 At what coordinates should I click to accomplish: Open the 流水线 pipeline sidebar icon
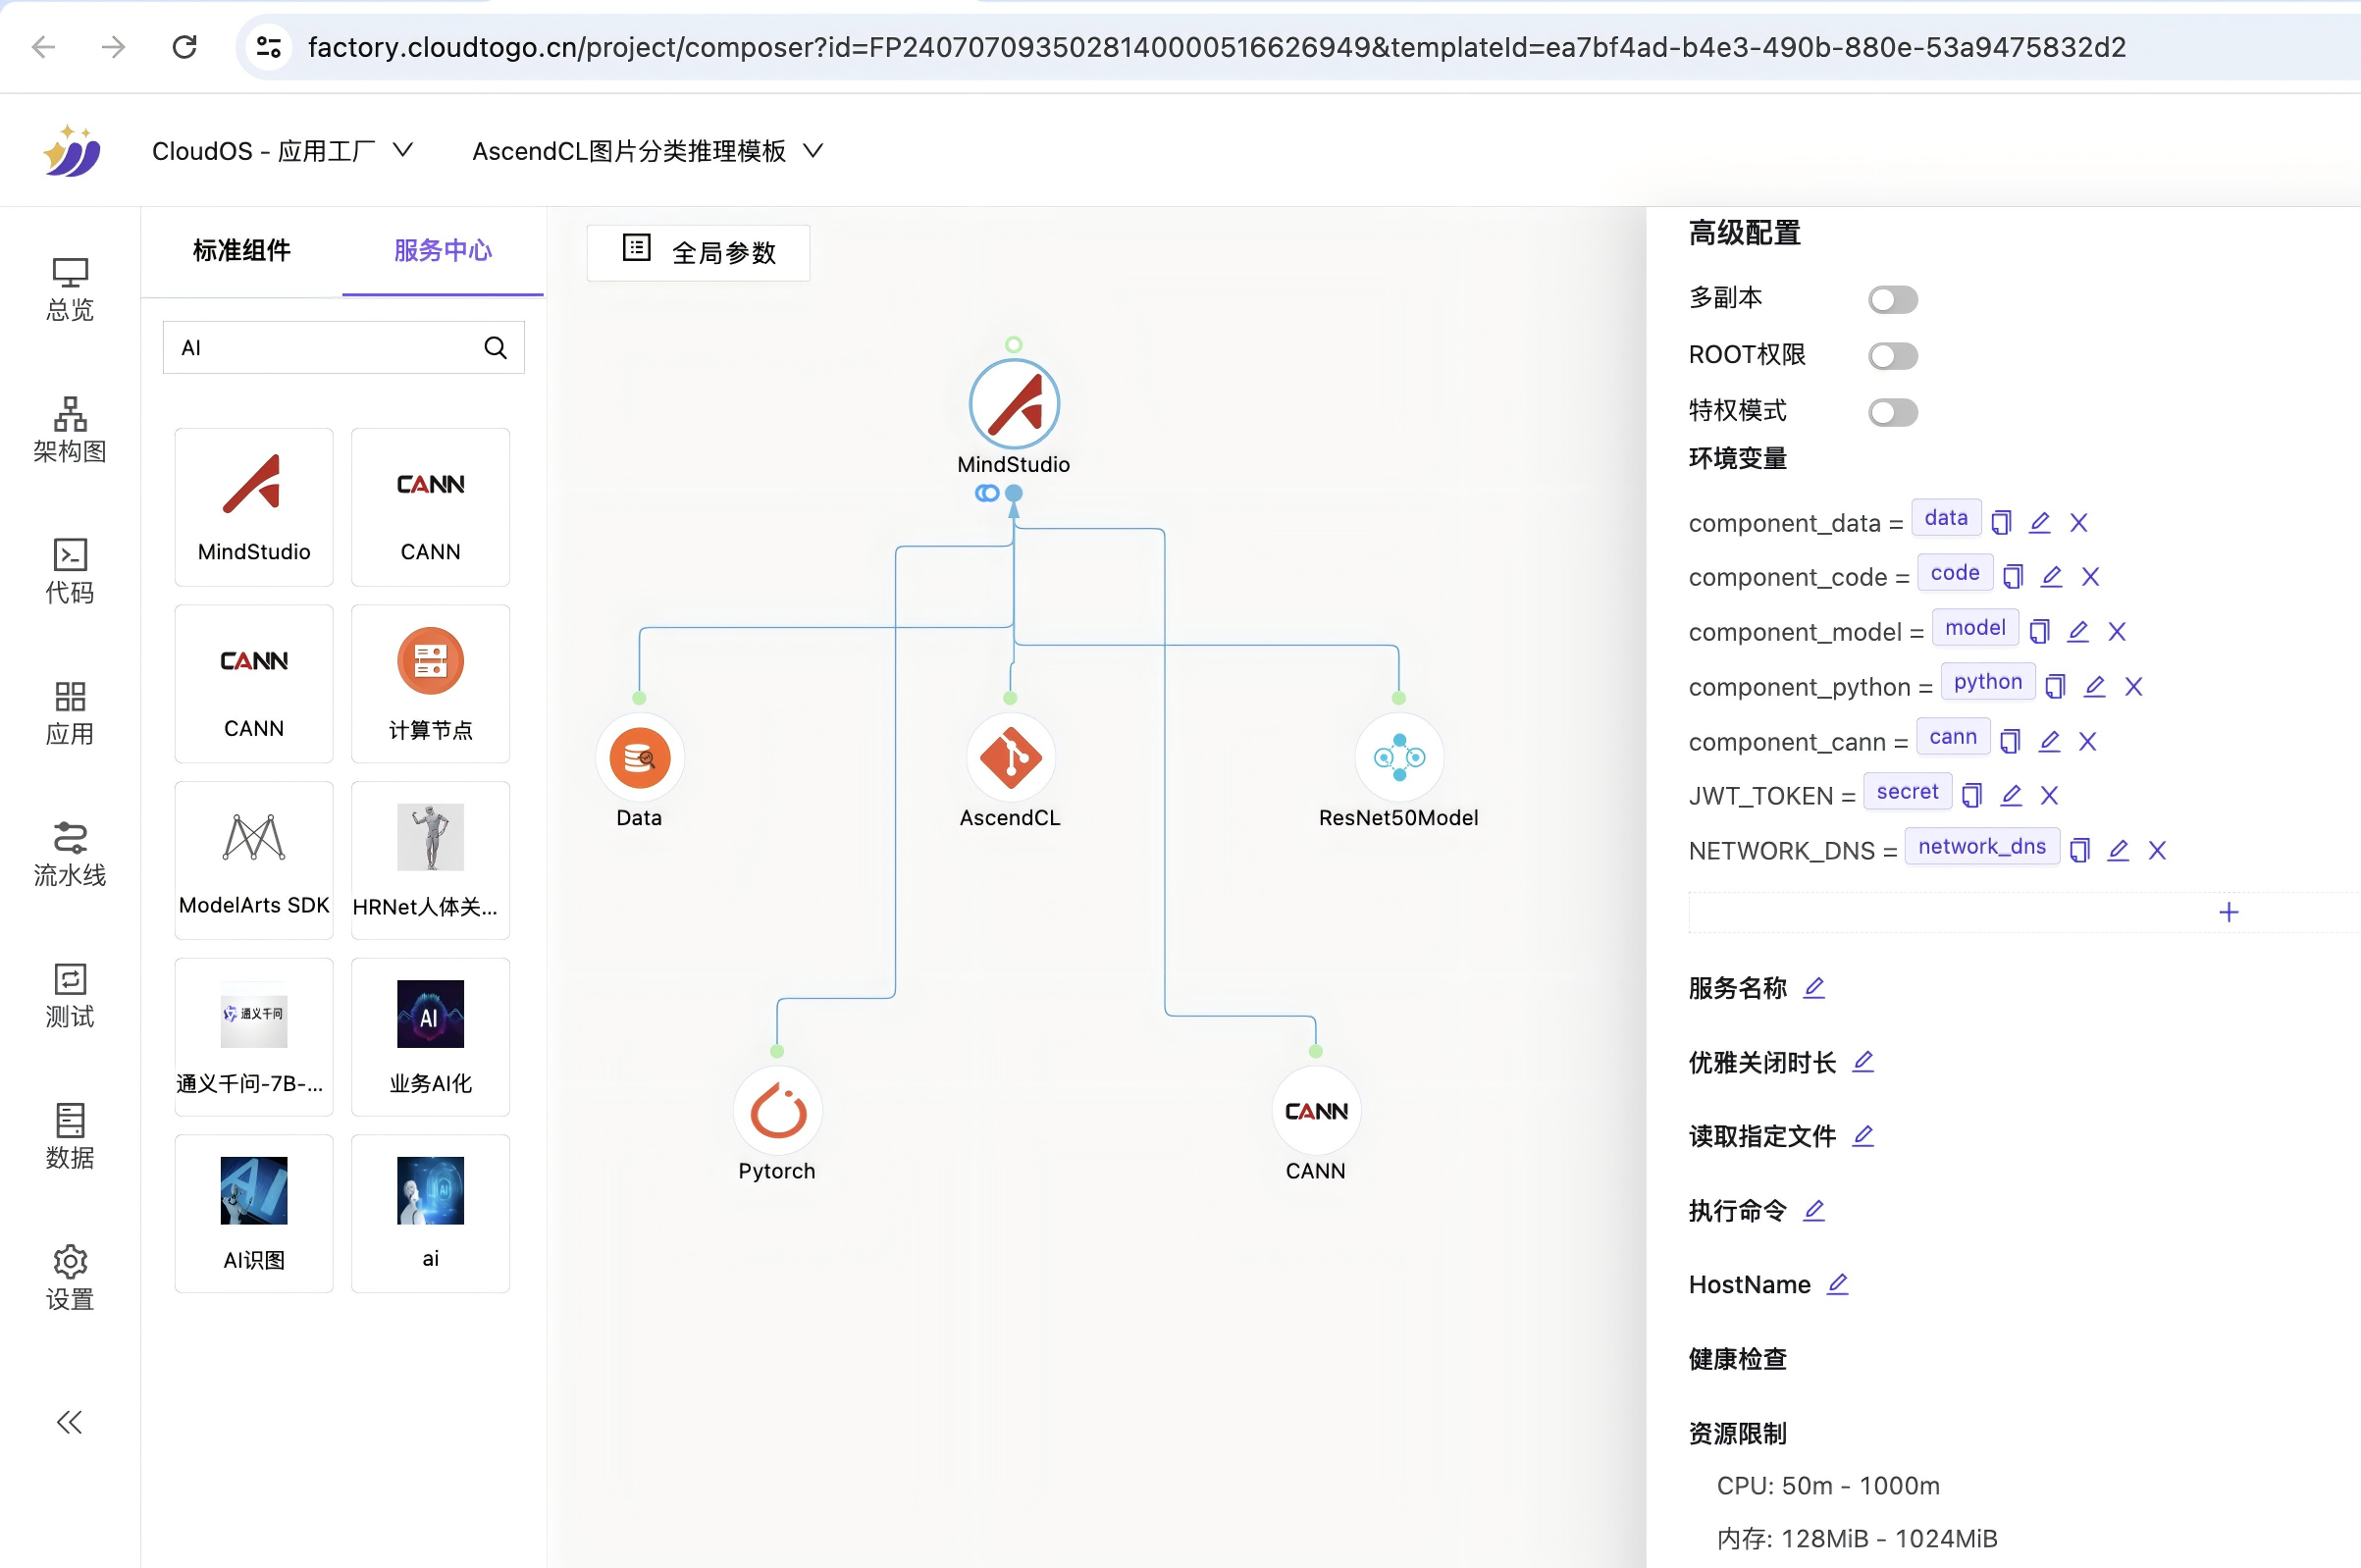pos(69,853)
